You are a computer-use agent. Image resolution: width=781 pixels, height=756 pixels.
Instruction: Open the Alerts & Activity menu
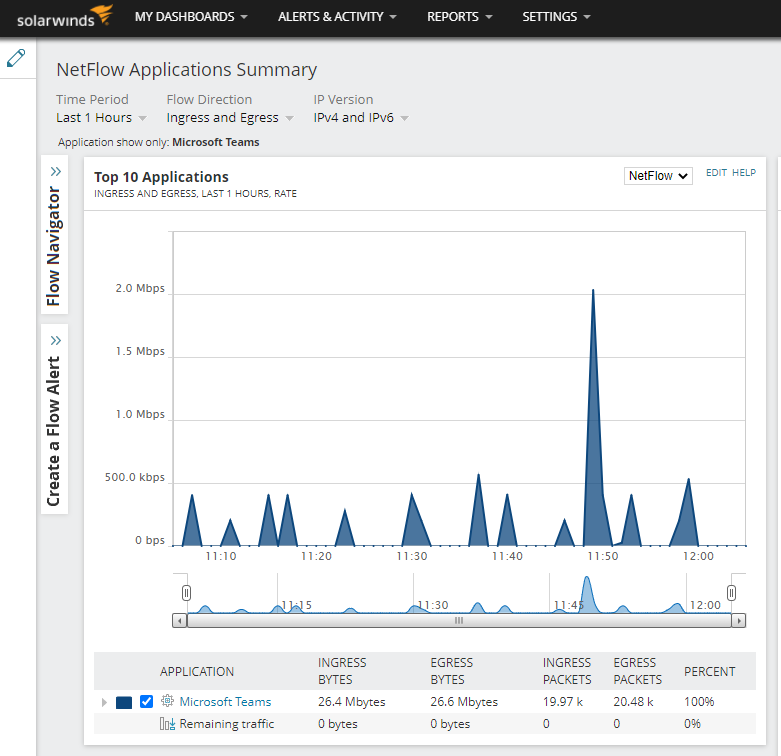pyautogui.click(x=337, y=17)
